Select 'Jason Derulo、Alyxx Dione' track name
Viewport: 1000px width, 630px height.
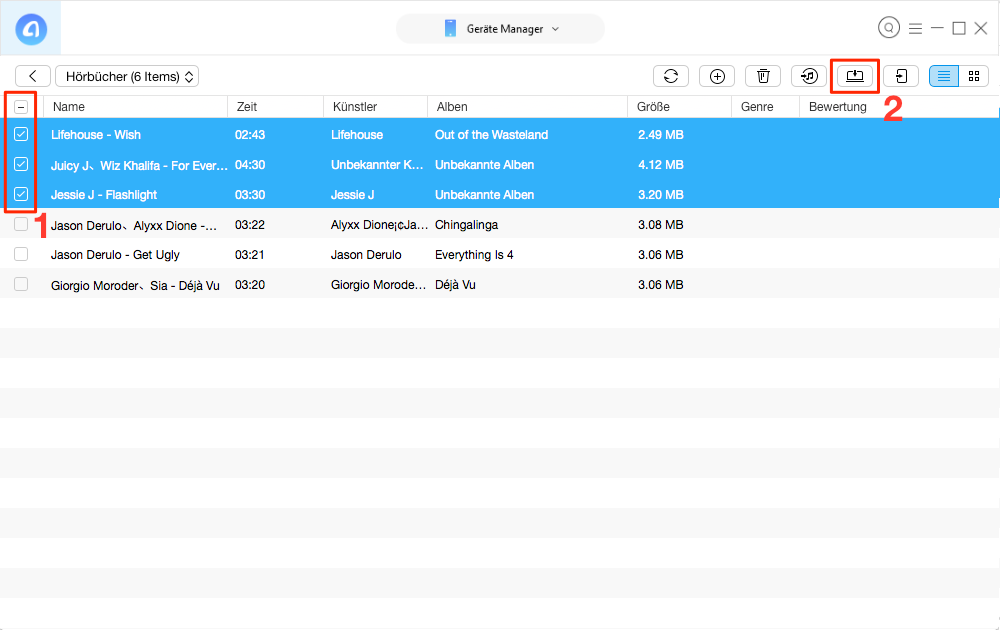134,226
